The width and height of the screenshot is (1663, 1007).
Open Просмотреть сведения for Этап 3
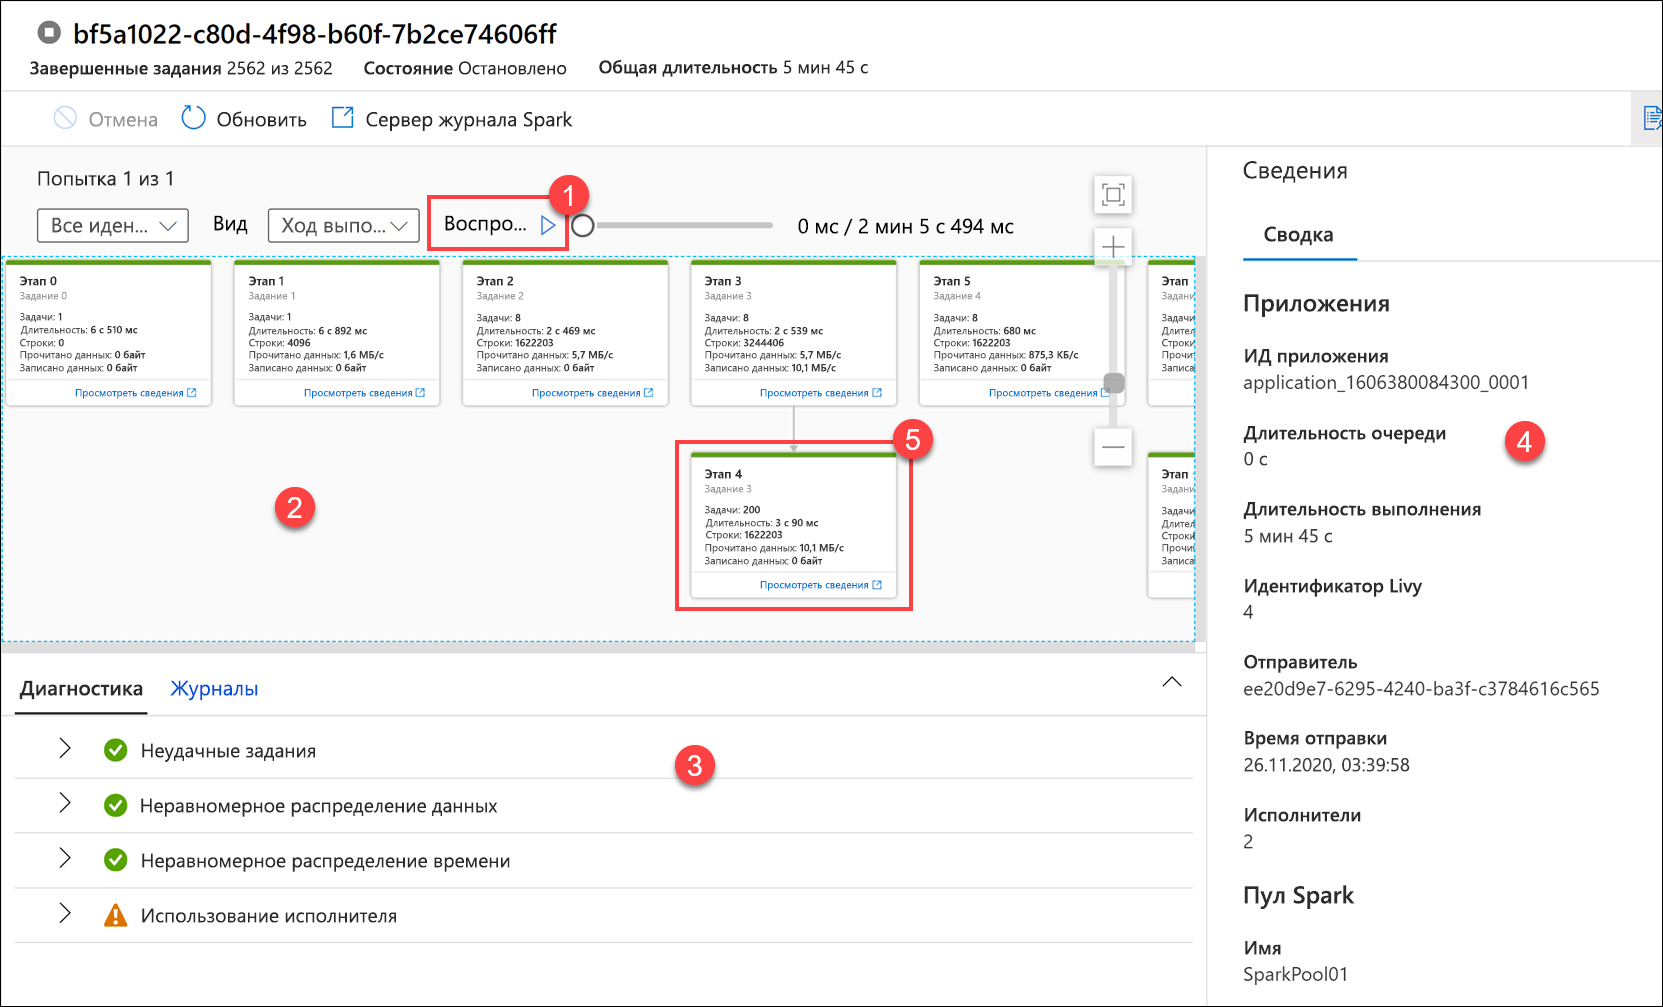(x=820, y=393)
